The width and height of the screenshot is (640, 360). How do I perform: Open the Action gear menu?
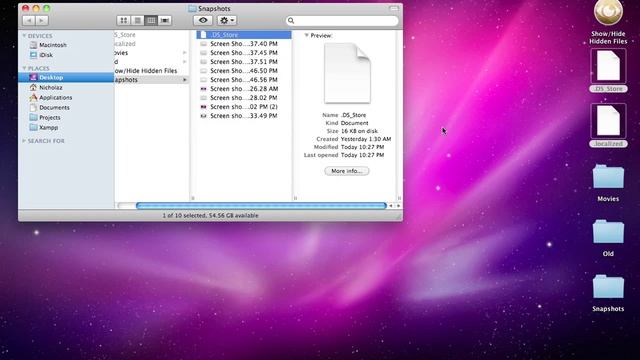pyautogui.click(x=227, y=20)
